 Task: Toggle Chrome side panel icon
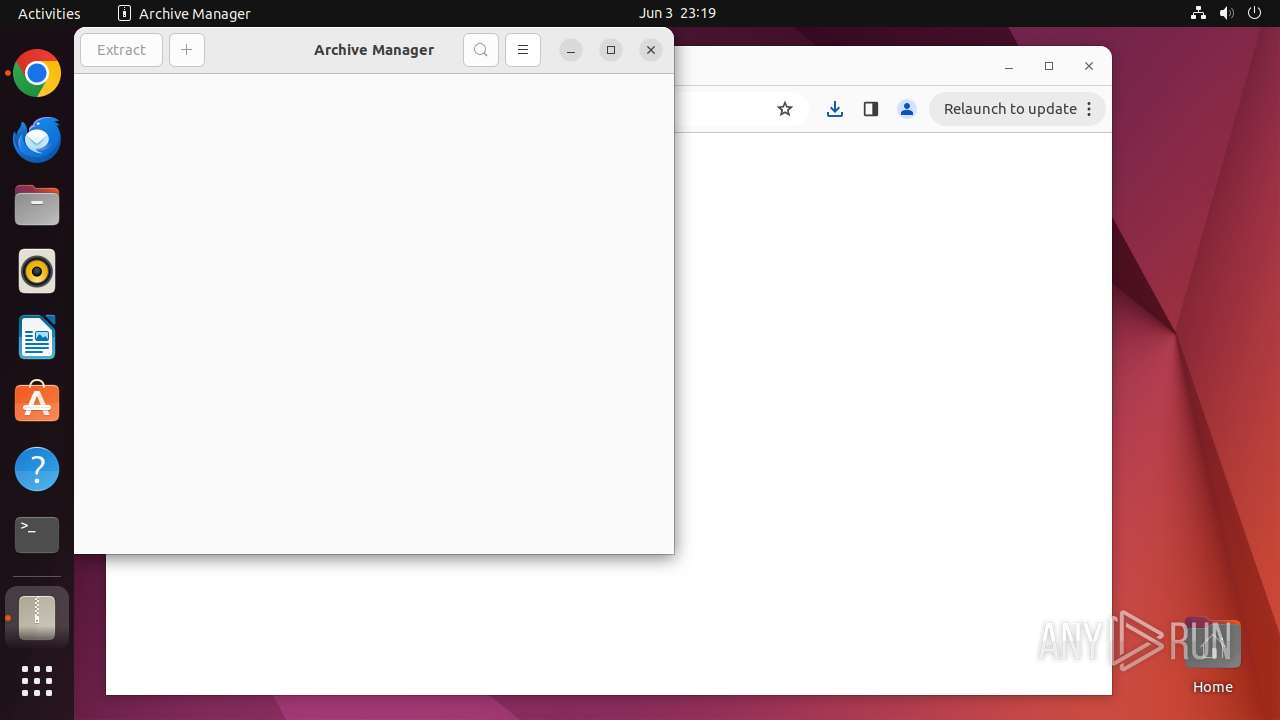(x=871, y=109)
